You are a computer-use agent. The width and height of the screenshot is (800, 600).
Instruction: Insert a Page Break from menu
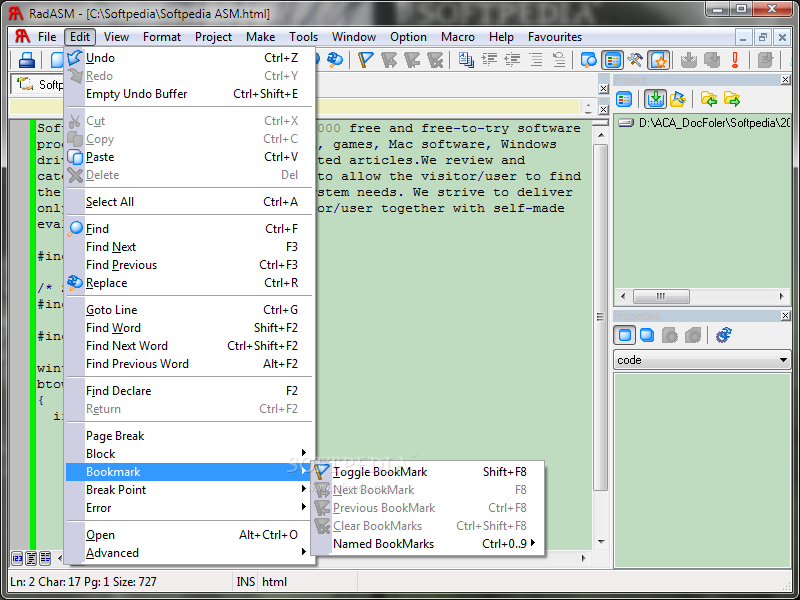click(x=189, y=436)
